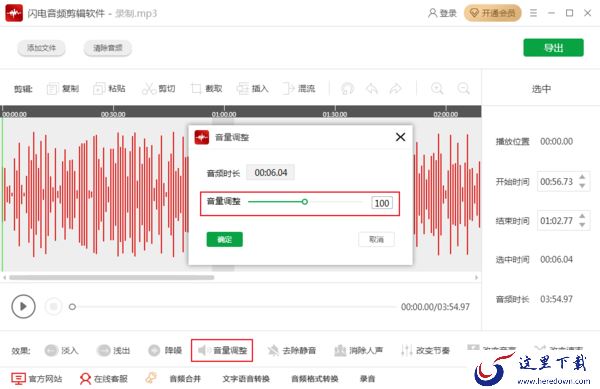The width and height of the screenshot is (600, 389).
Task: Click the redo arrow icon
Action: pyautogui.click(x=396, y=89)
